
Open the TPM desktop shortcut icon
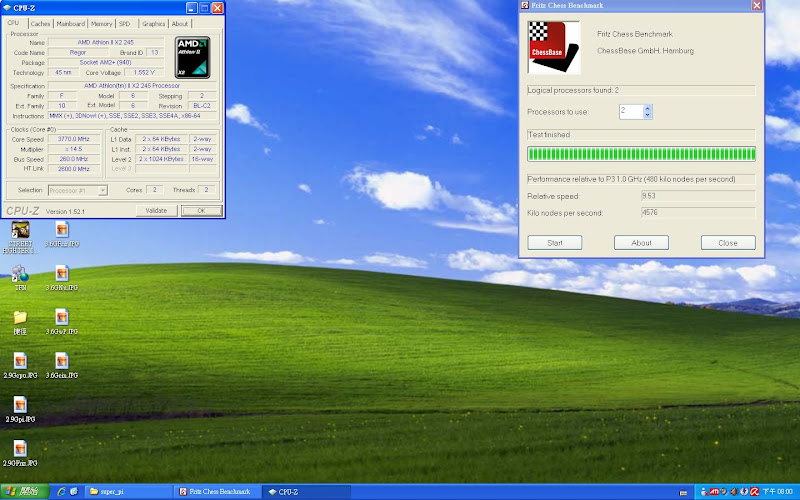pyautogui.click(x=20, y=274)
